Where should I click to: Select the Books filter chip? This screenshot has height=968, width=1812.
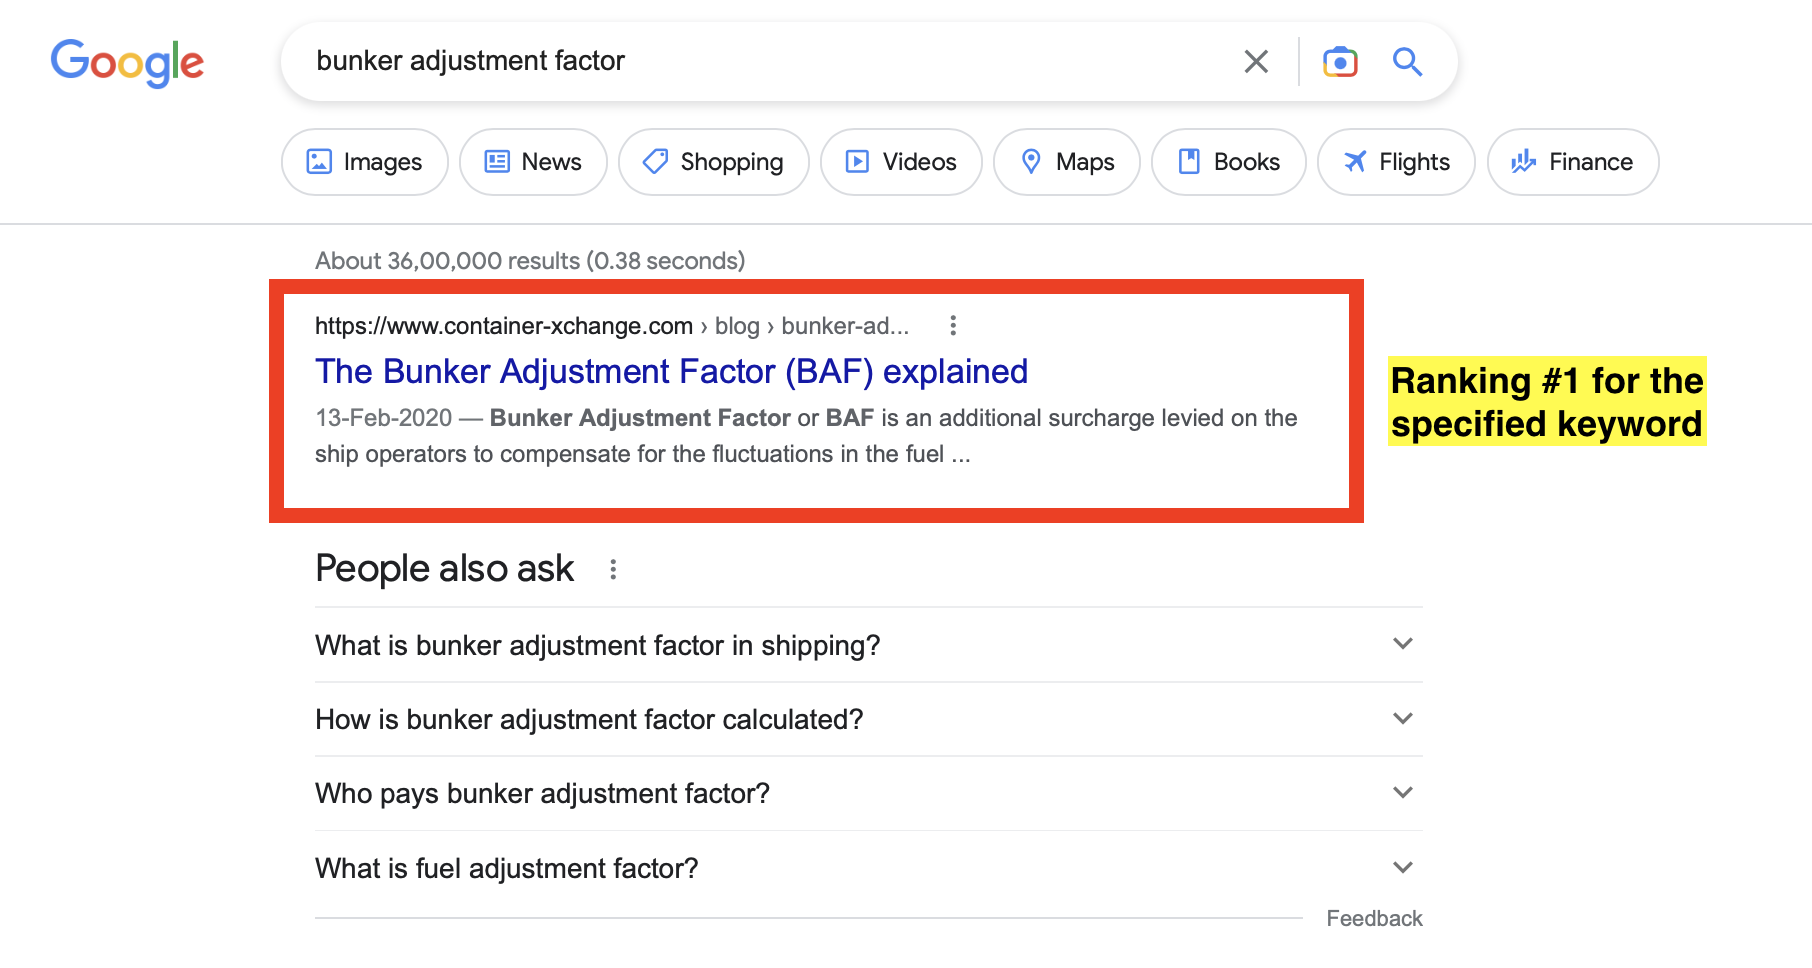(1228, 162)
